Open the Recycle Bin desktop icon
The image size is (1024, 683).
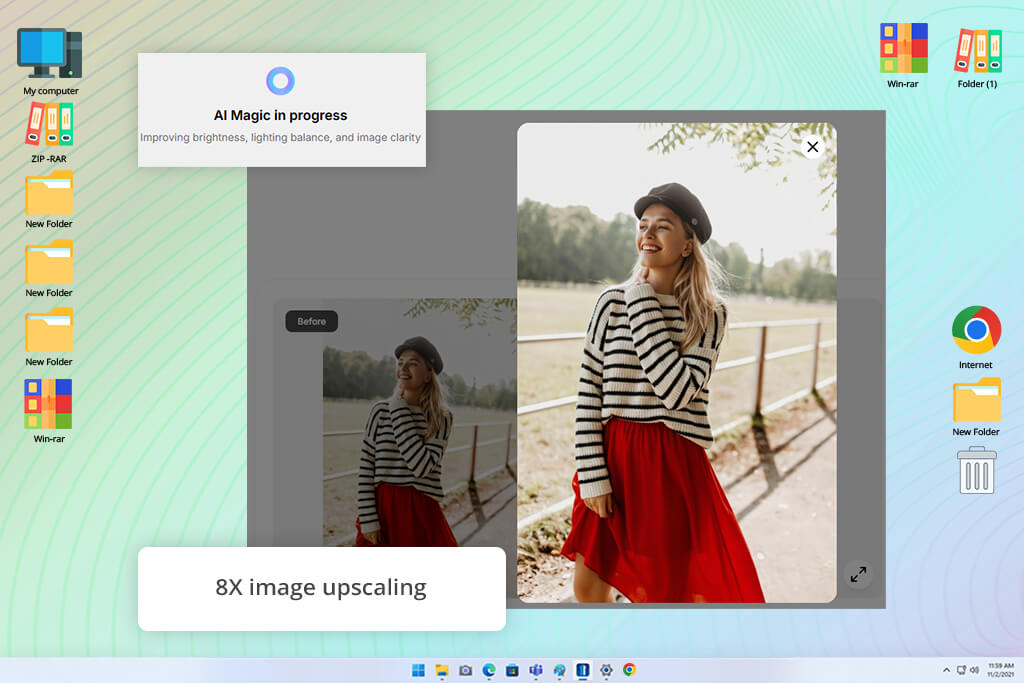pyautogui.click(x=976, y=470)
